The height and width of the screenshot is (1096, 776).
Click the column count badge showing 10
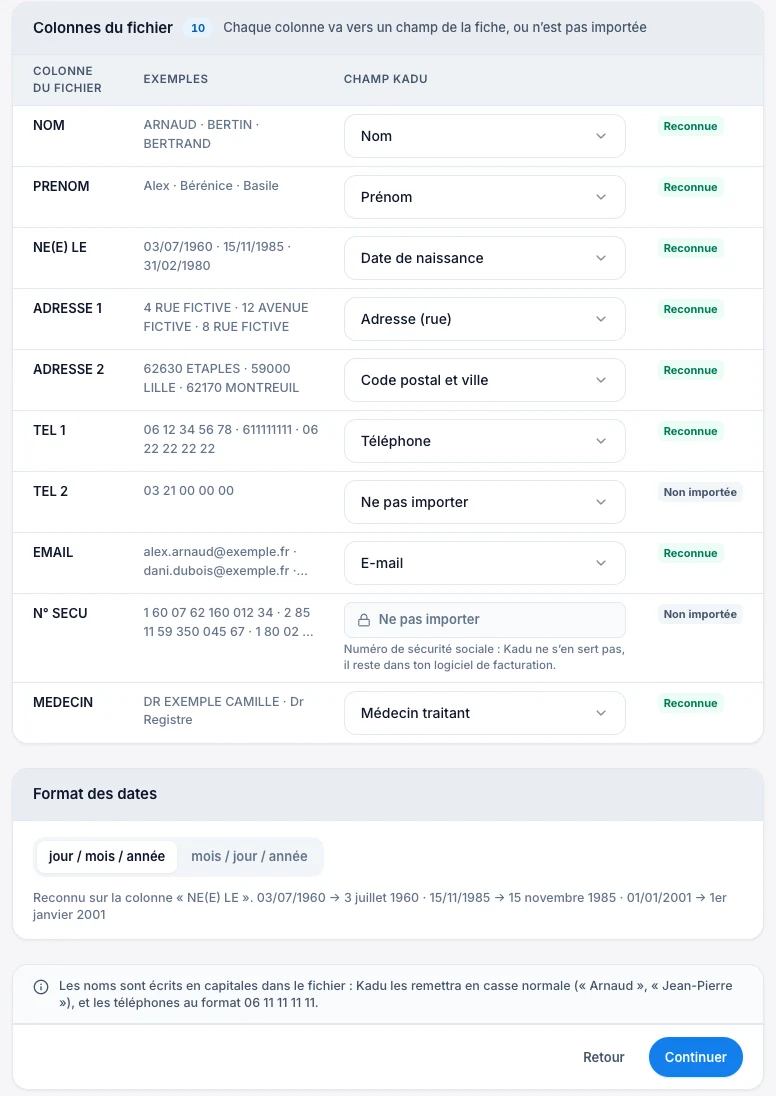click(198, 28)
